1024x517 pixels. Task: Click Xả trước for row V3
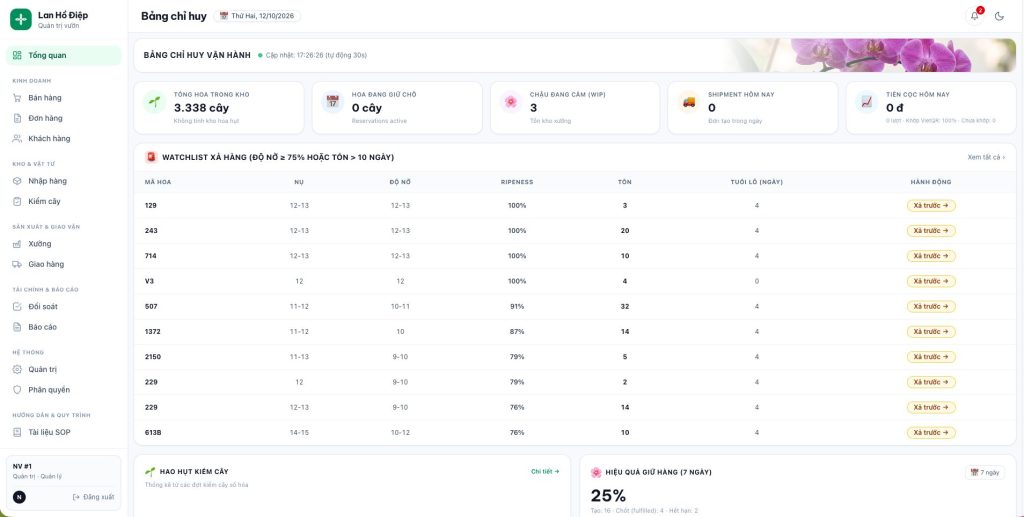pos(931,281)
